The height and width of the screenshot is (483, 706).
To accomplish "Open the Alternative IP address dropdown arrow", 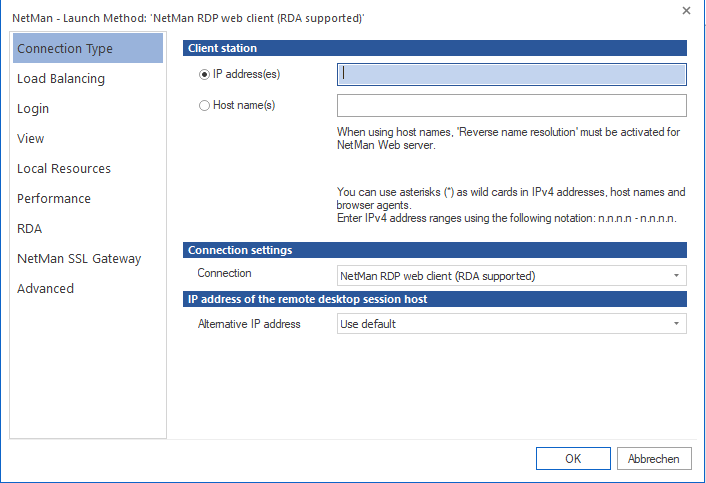I will tap(676, 324).
